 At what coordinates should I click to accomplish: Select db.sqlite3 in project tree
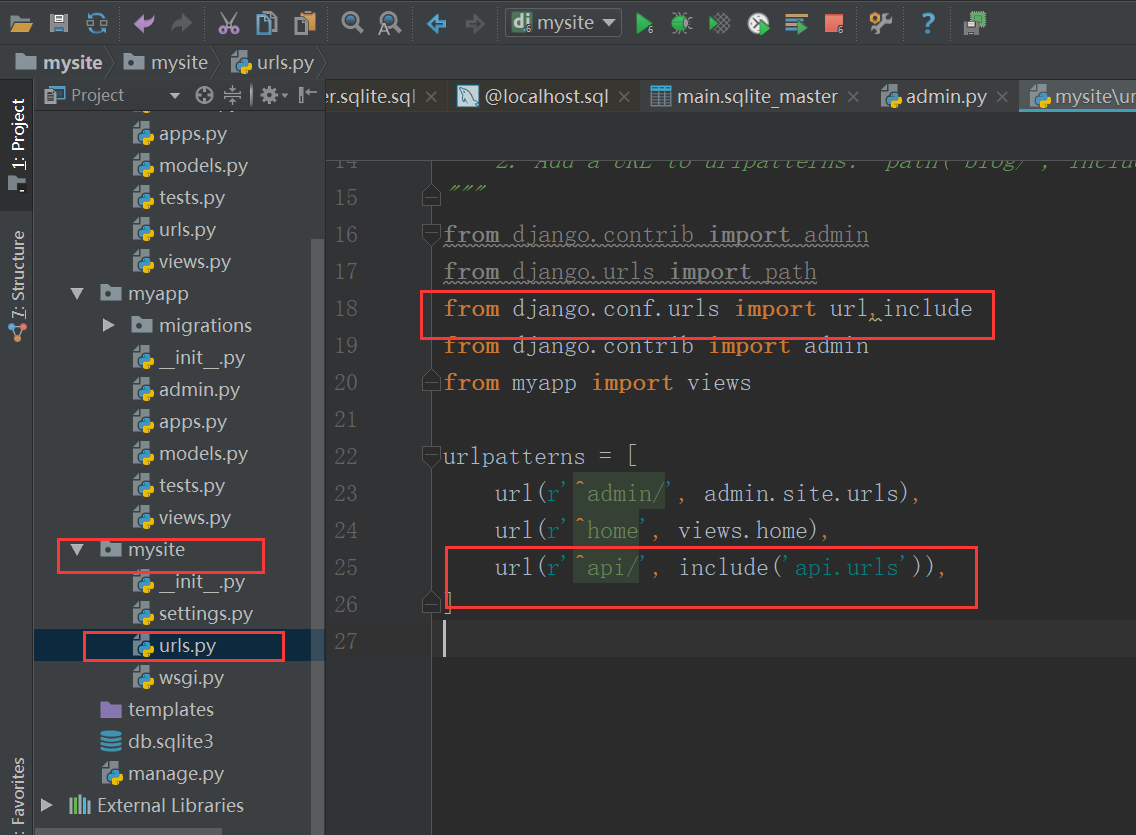[156, 742]
